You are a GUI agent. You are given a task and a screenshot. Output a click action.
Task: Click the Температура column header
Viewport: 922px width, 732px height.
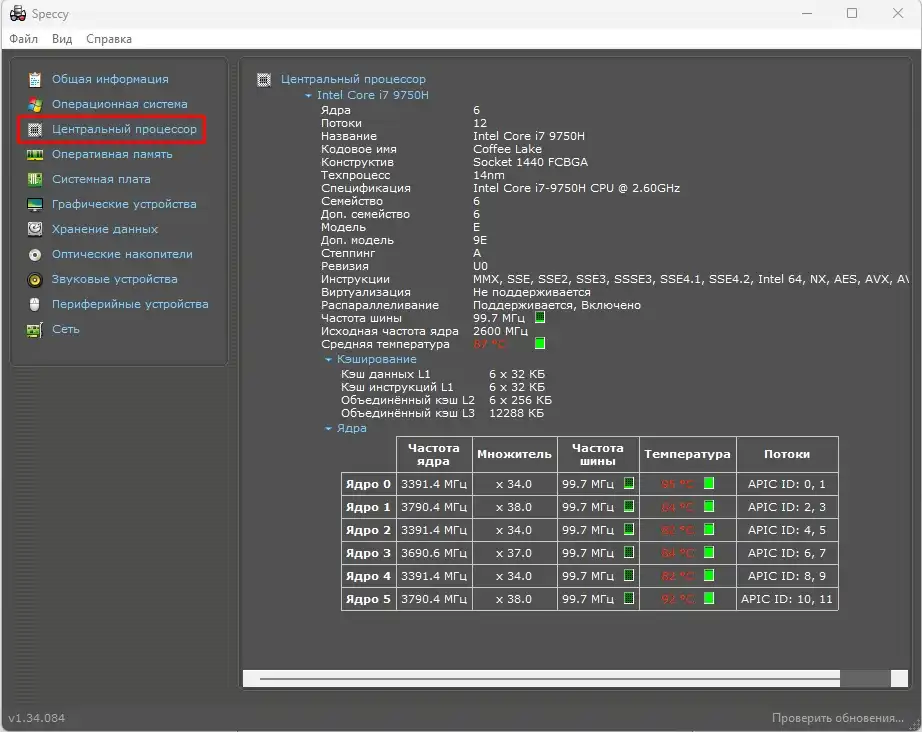[687, 454]
